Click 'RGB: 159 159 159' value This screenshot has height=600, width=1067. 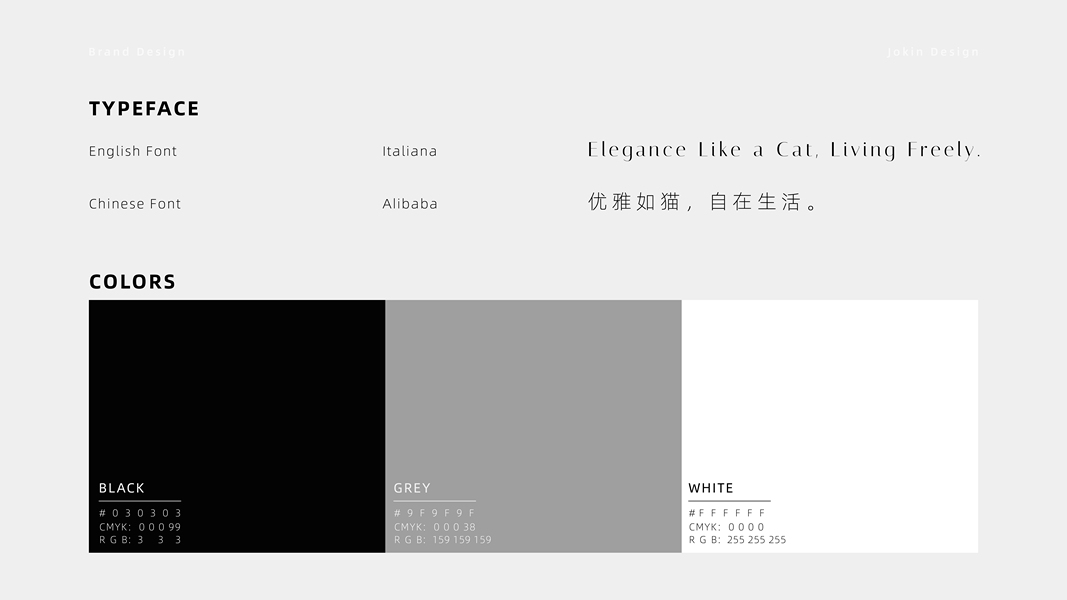tap(442, 540)
